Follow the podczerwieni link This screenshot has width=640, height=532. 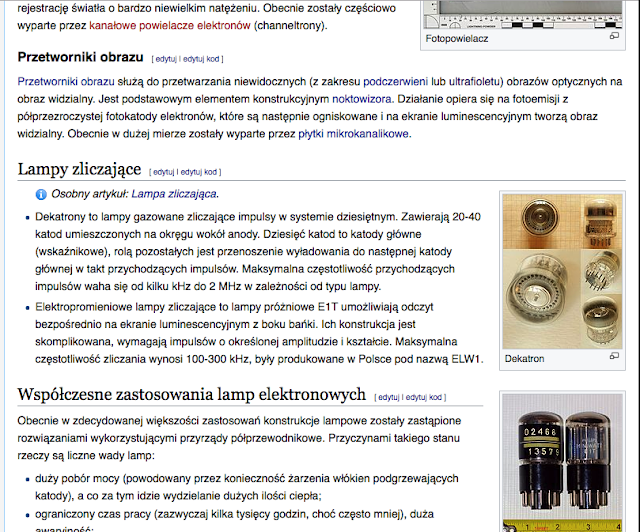click(x=396, y=82)
